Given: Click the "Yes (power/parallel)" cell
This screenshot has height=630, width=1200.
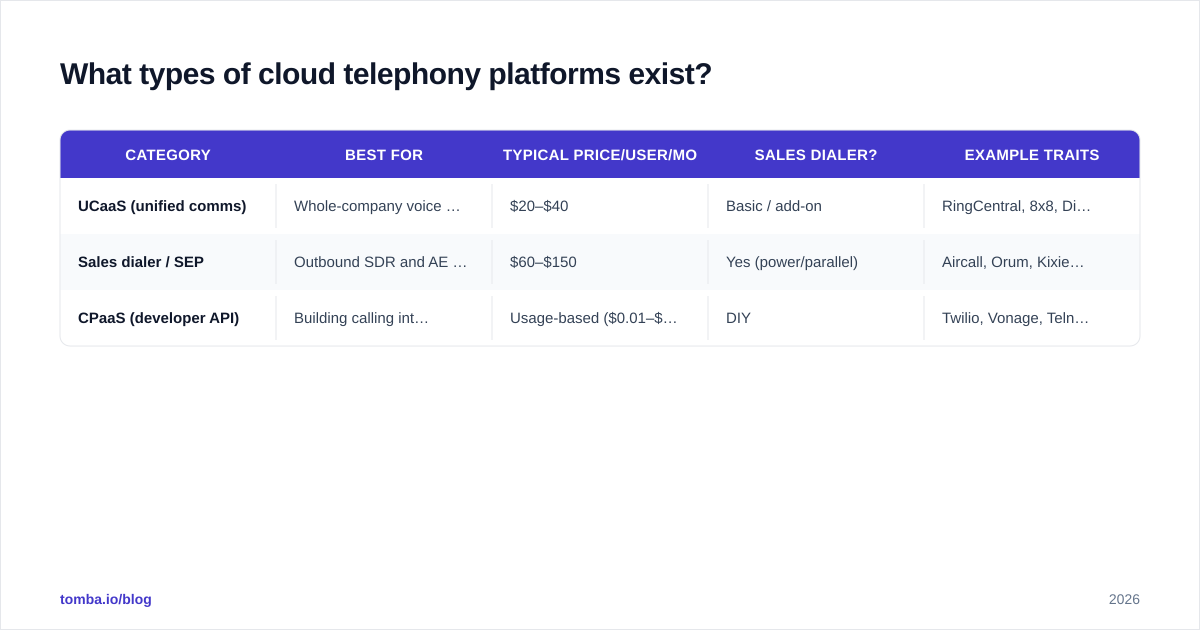Looking at the screenshot, I should pos(816,262).
